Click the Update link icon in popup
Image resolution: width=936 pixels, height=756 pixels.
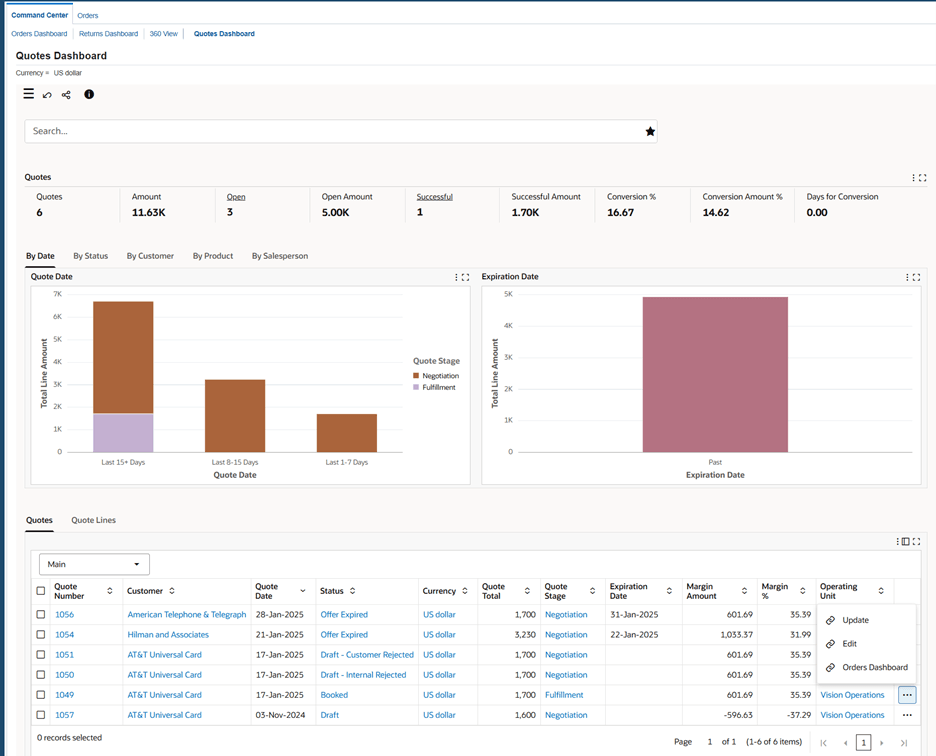pos(830,620)
